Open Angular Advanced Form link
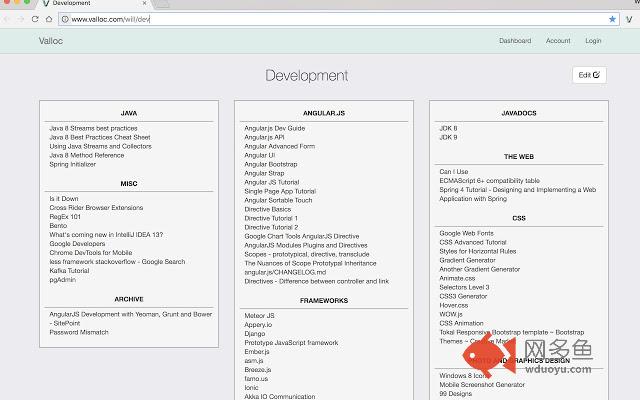This screenshot has width=640, height=400. click(280, 146)
